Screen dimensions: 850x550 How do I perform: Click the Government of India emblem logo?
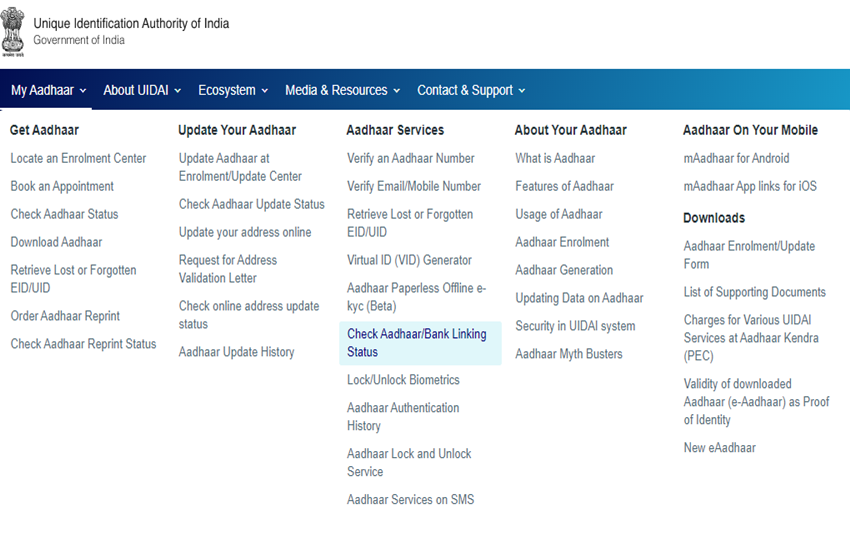coord(14,31)
